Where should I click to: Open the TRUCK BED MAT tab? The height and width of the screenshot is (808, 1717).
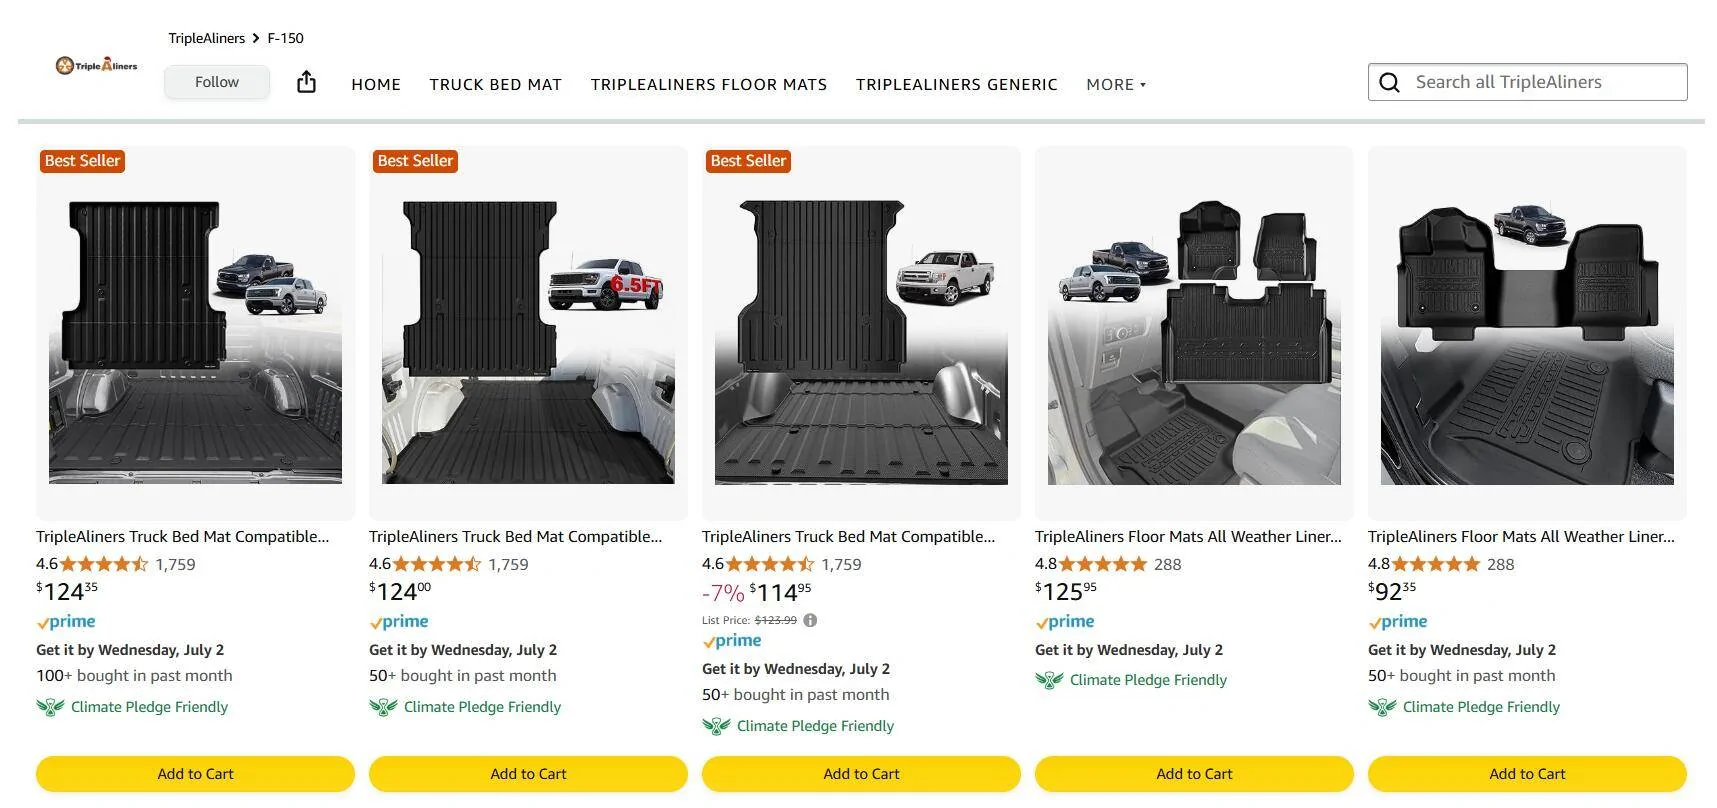(x=495, y=85)
